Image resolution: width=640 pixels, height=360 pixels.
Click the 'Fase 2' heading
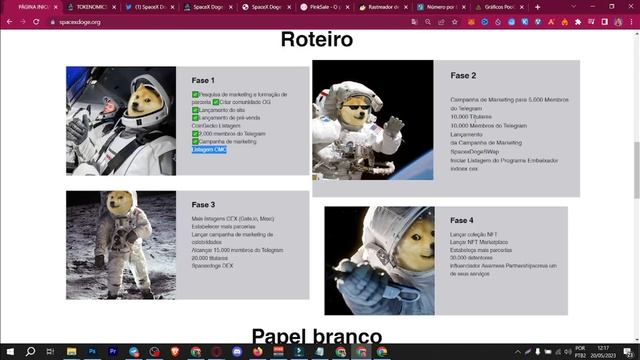463,76
